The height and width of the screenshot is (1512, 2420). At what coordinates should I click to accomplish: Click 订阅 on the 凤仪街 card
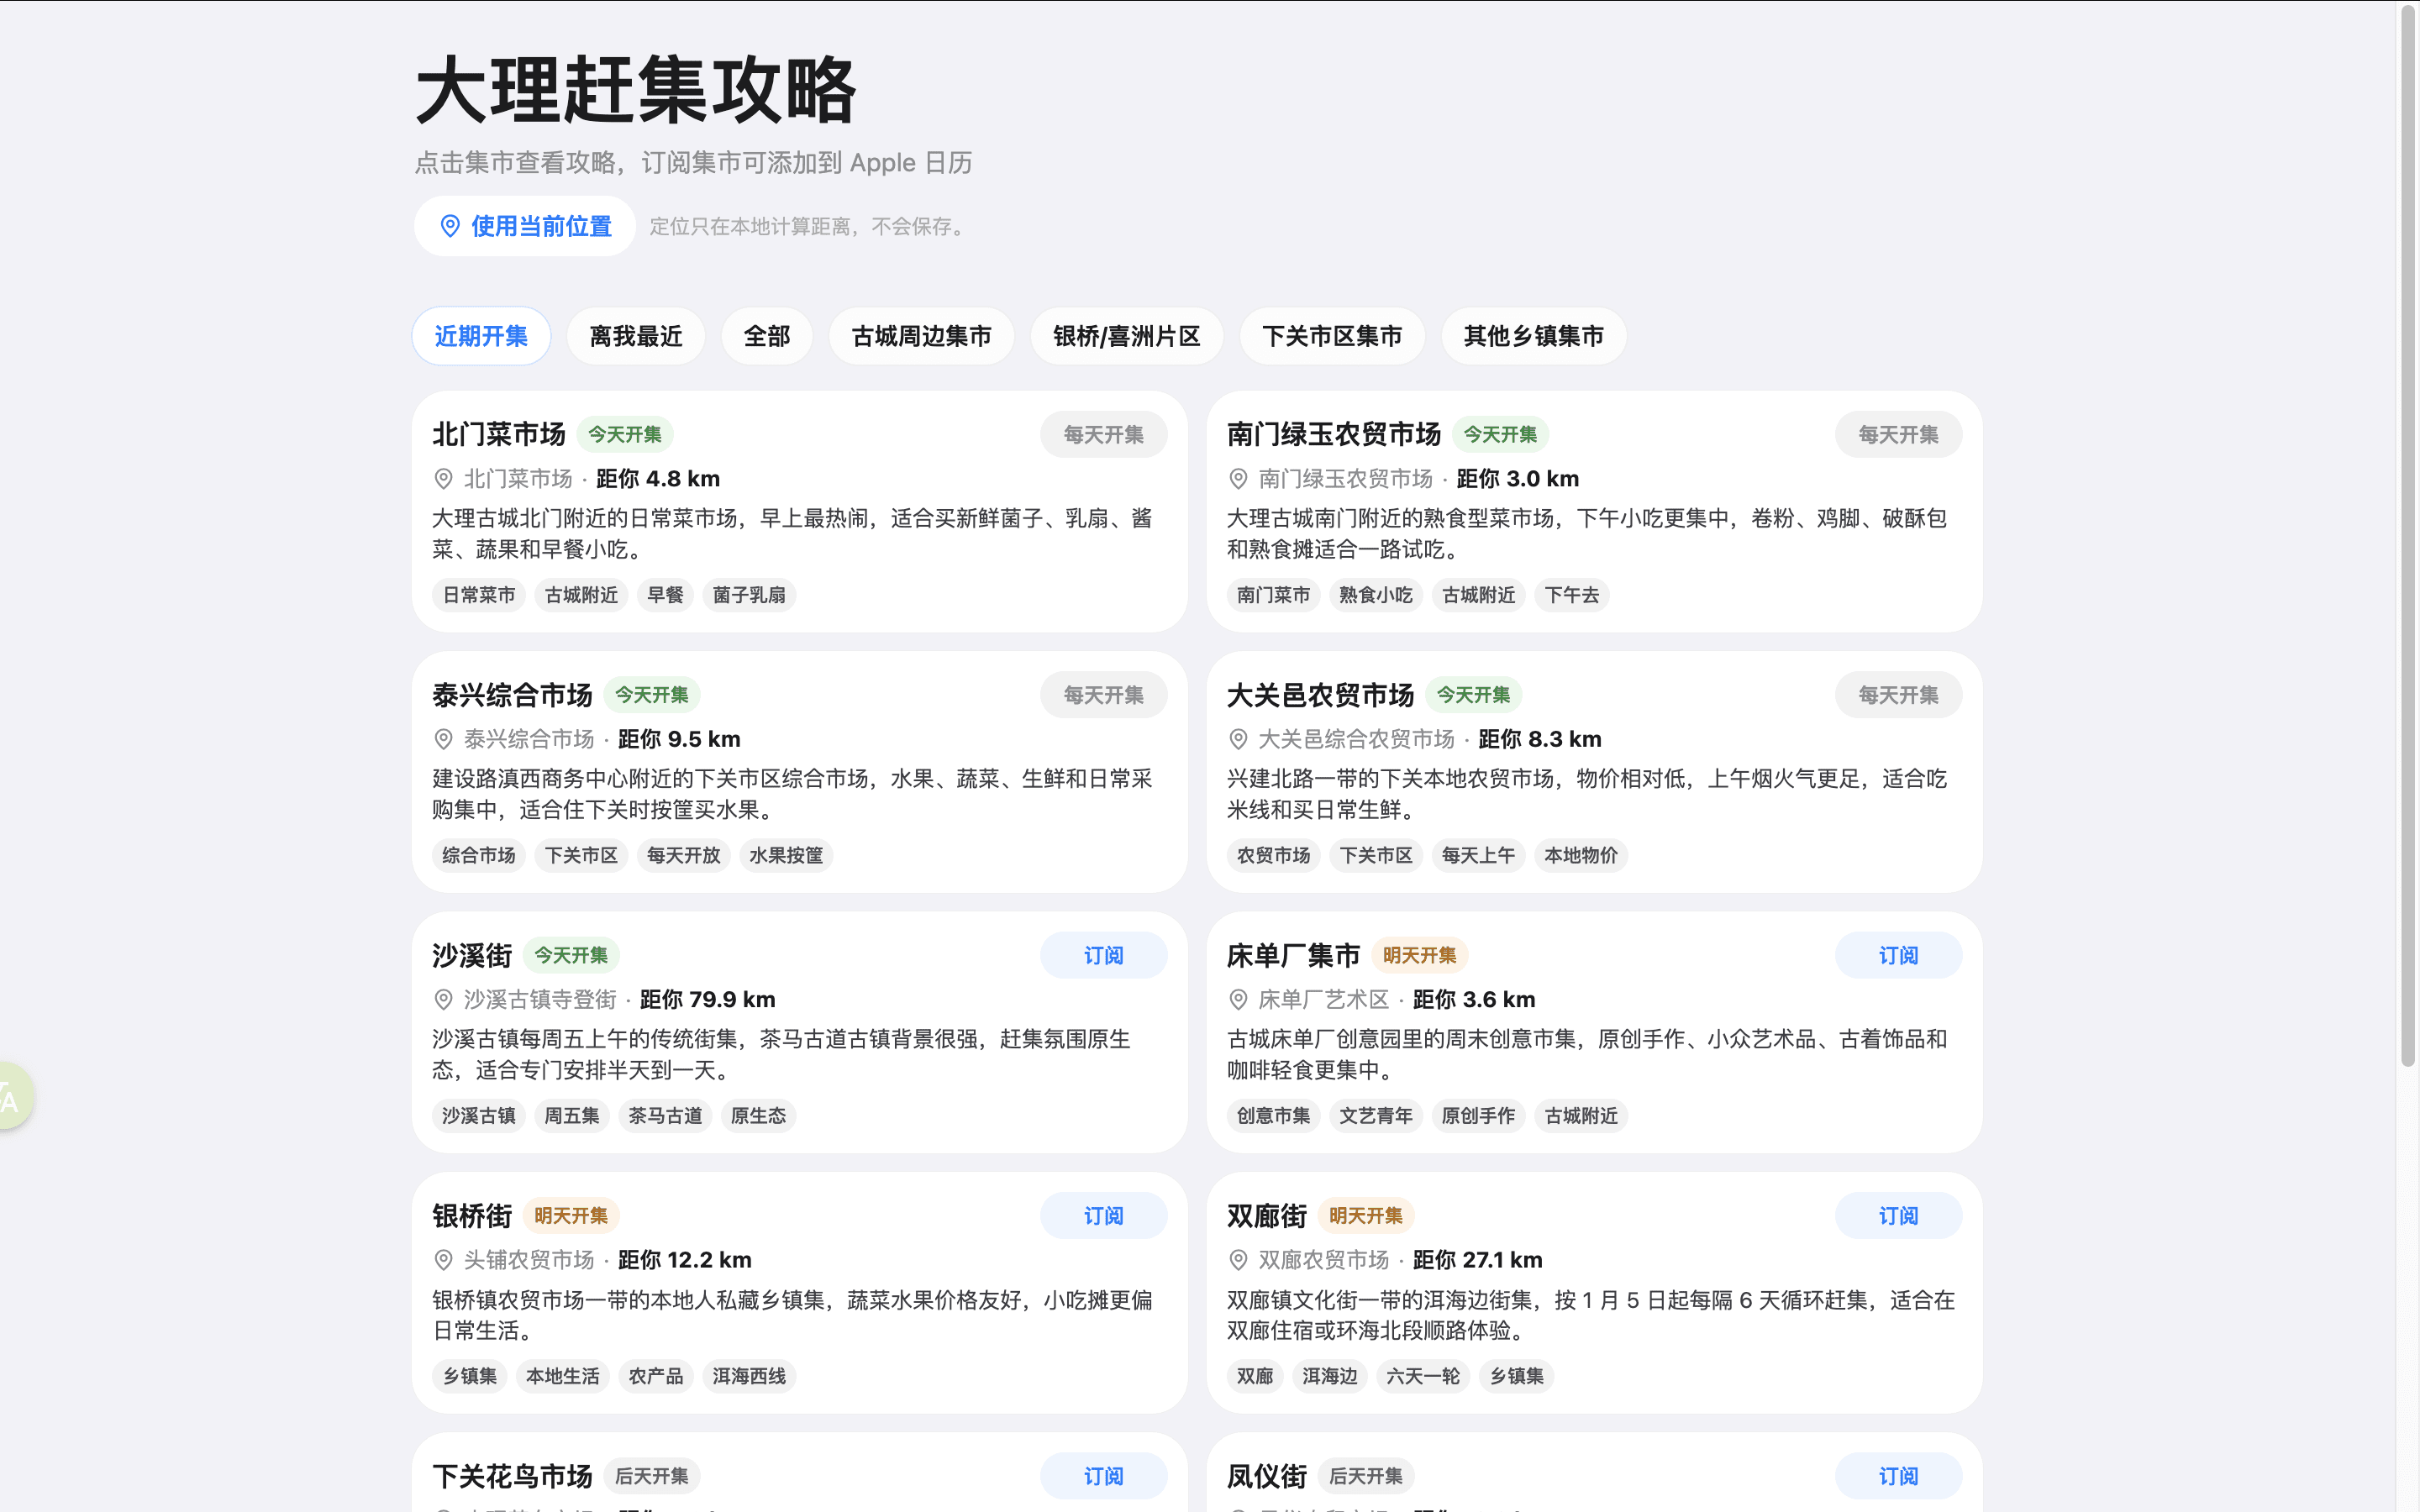click(1898, 1476)
